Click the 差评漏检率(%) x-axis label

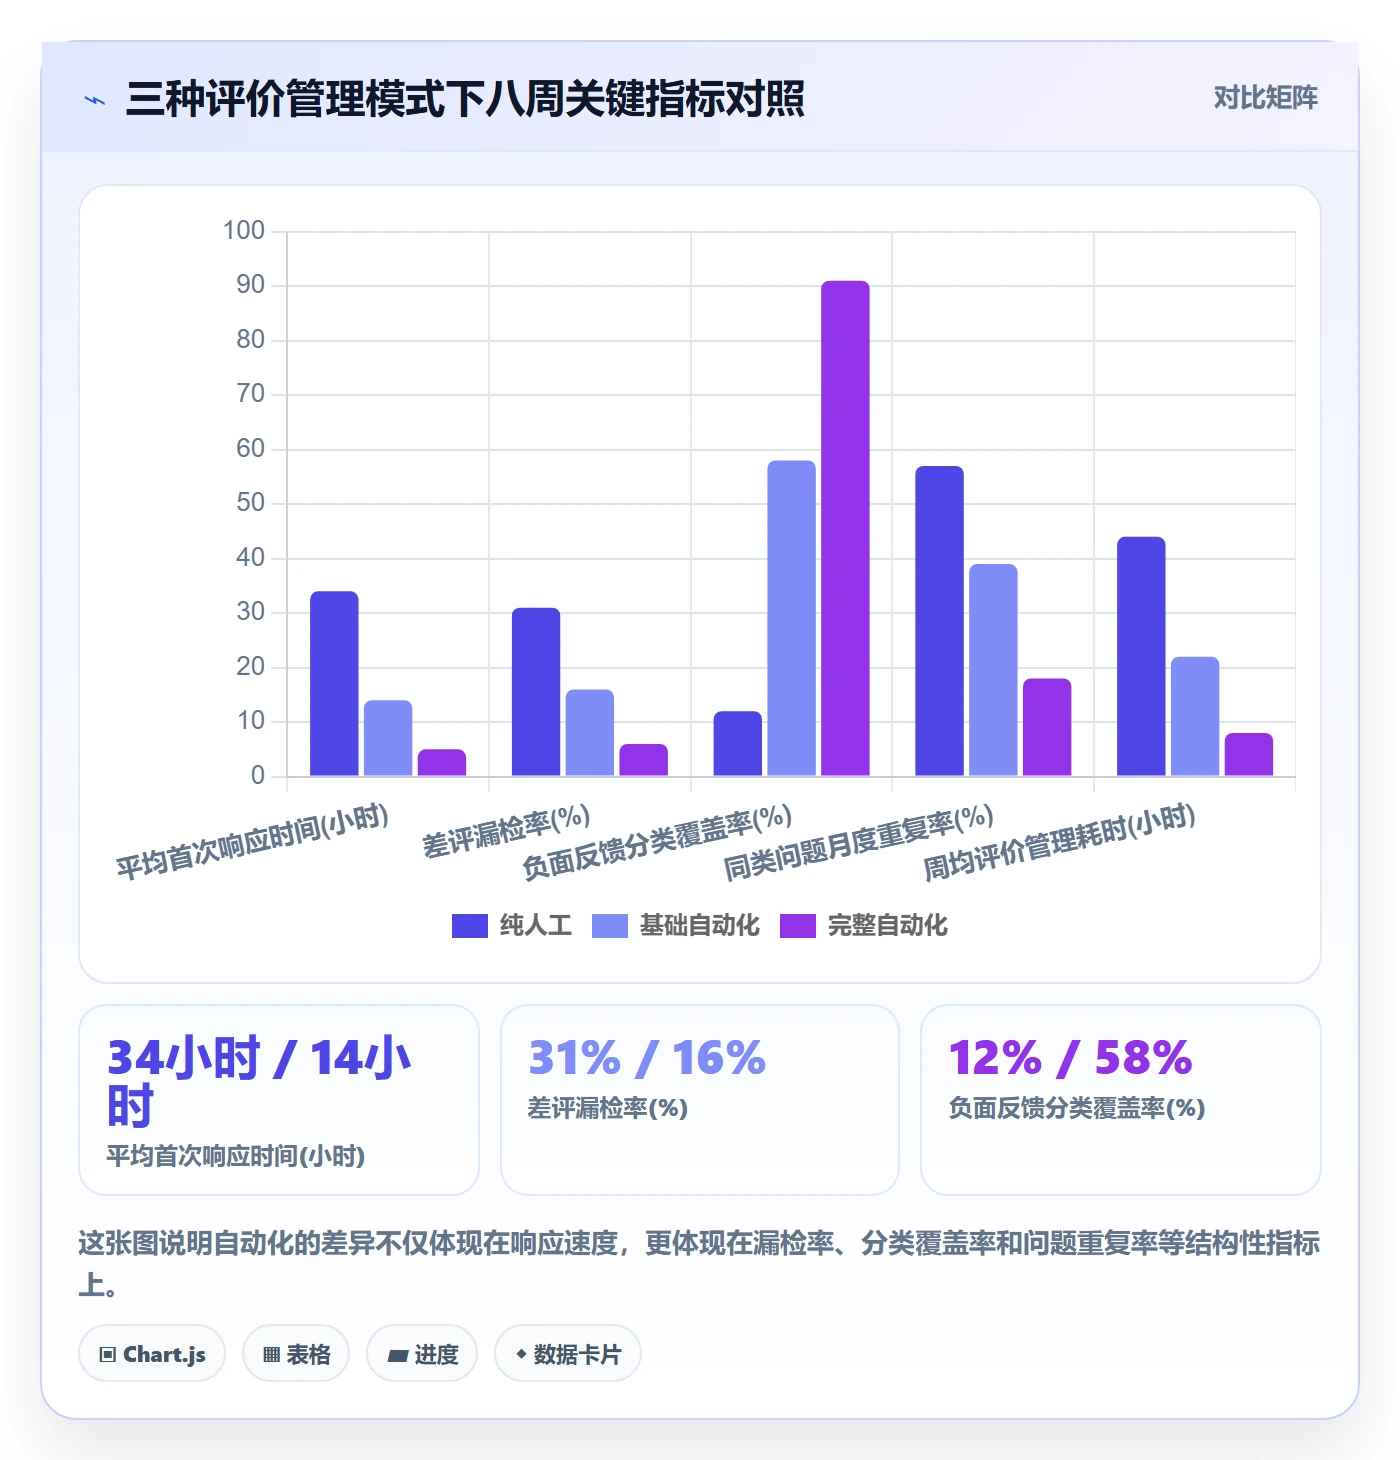pyautogui.click(x=506, y=832)
